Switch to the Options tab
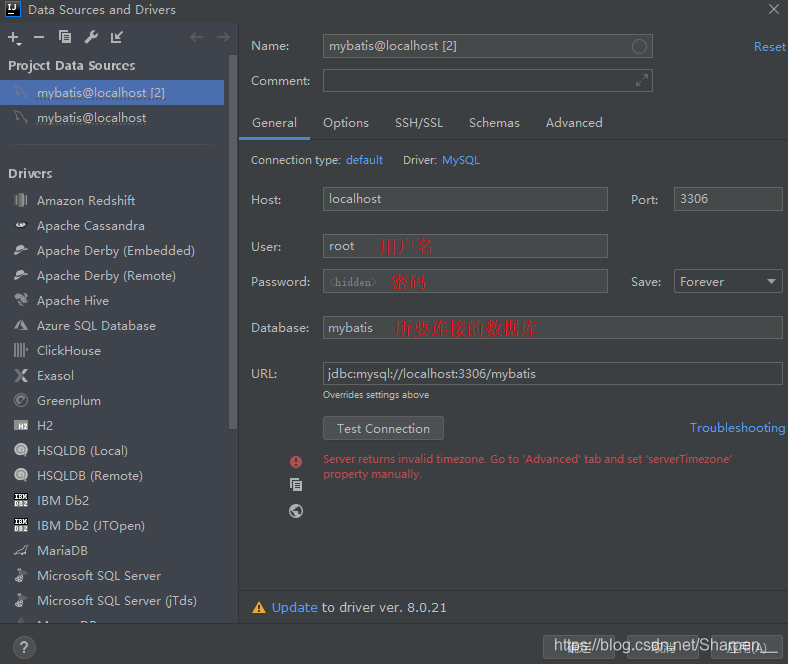 click(346, 123)
